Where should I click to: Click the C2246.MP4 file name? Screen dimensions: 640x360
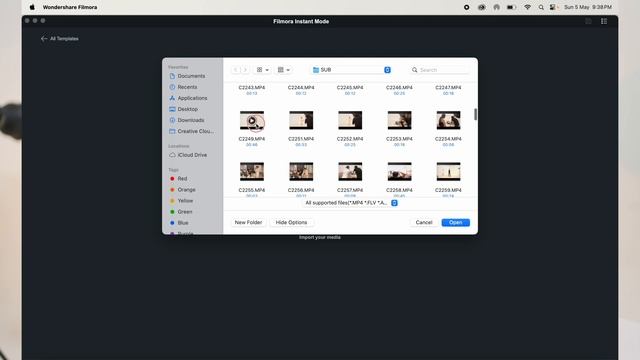tap(400, 88)
